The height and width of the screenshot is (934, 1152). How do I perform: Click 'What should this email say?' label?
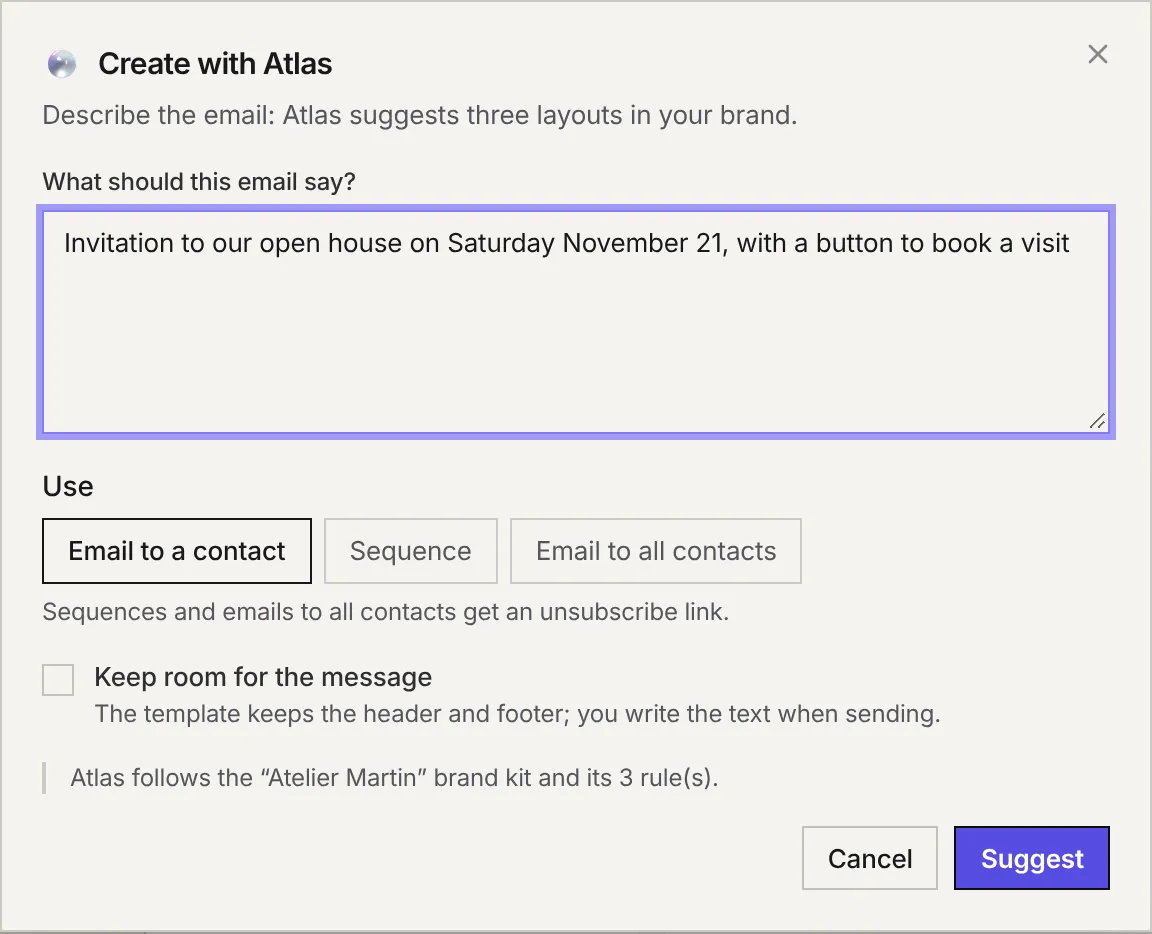(199, 182)
